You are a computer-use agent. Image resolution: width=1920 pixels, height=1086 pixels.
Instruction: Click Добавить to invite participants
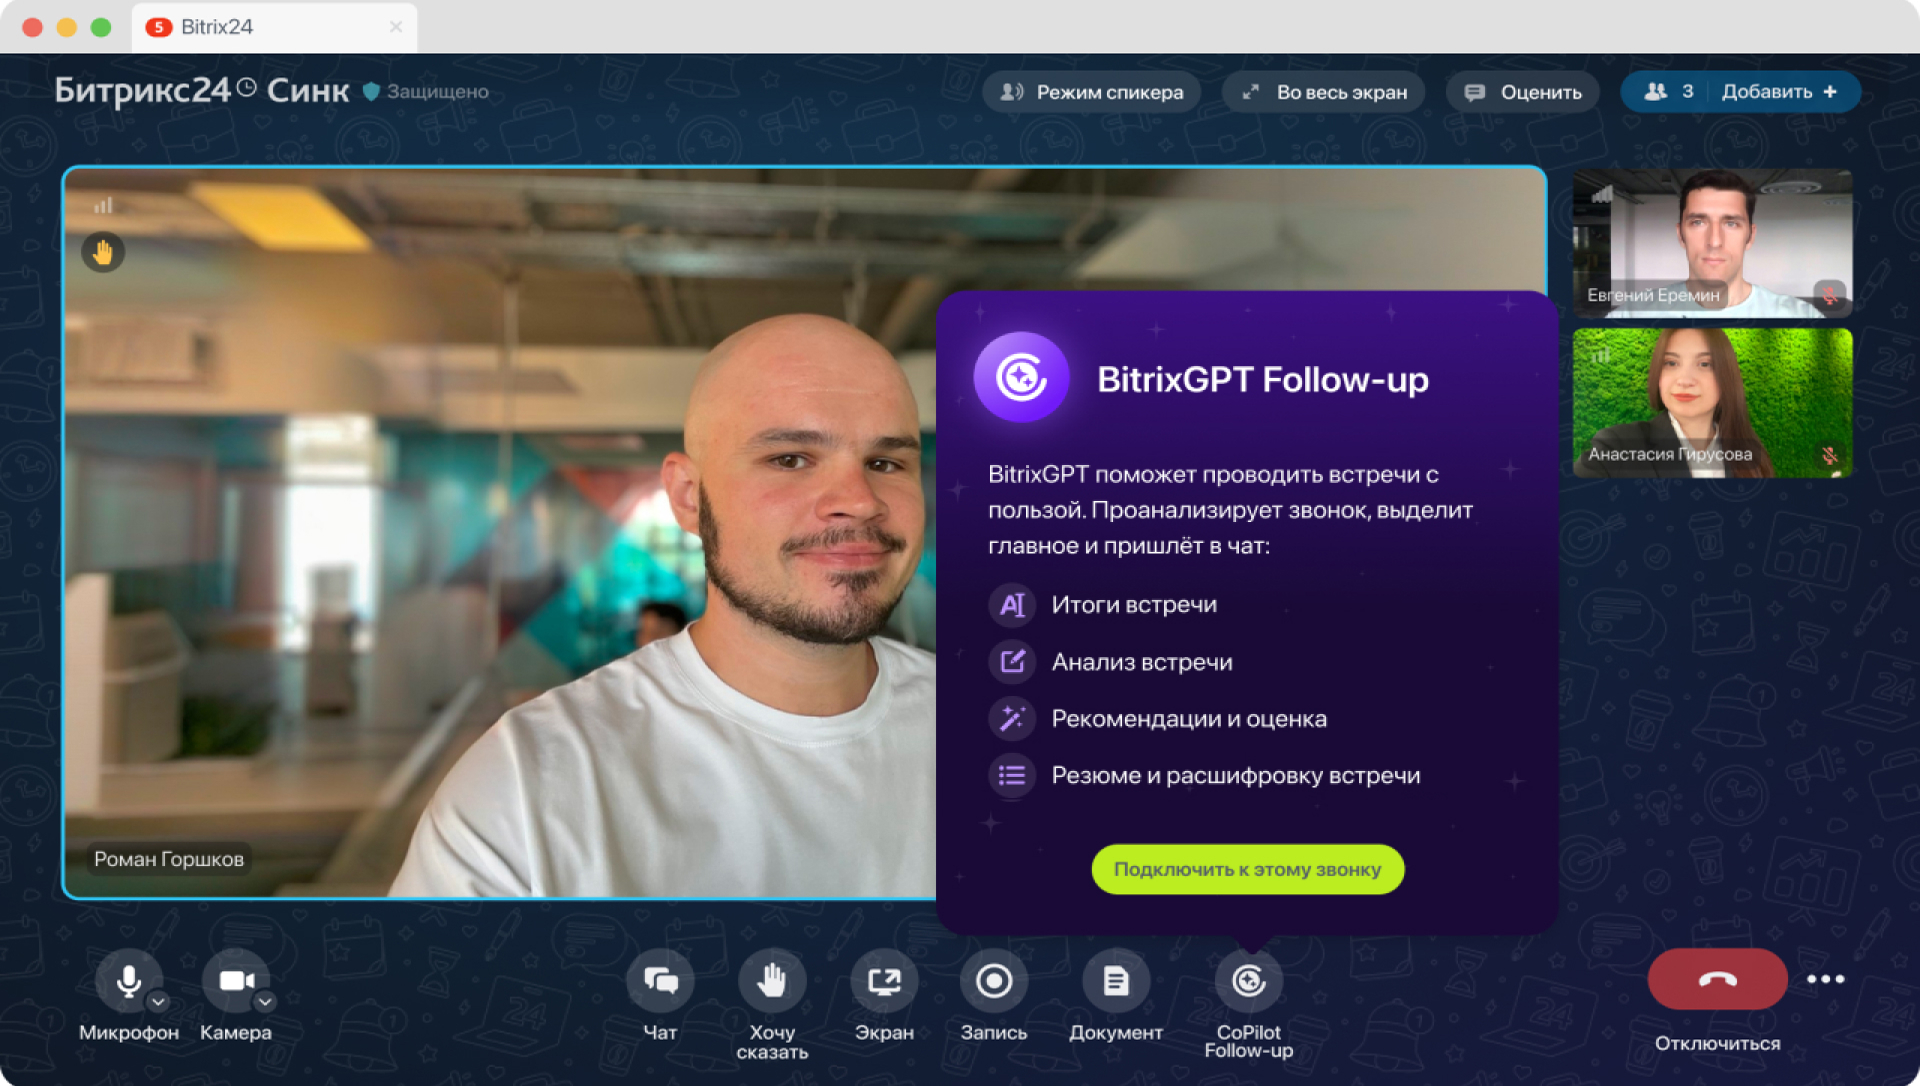[1780, 92]
